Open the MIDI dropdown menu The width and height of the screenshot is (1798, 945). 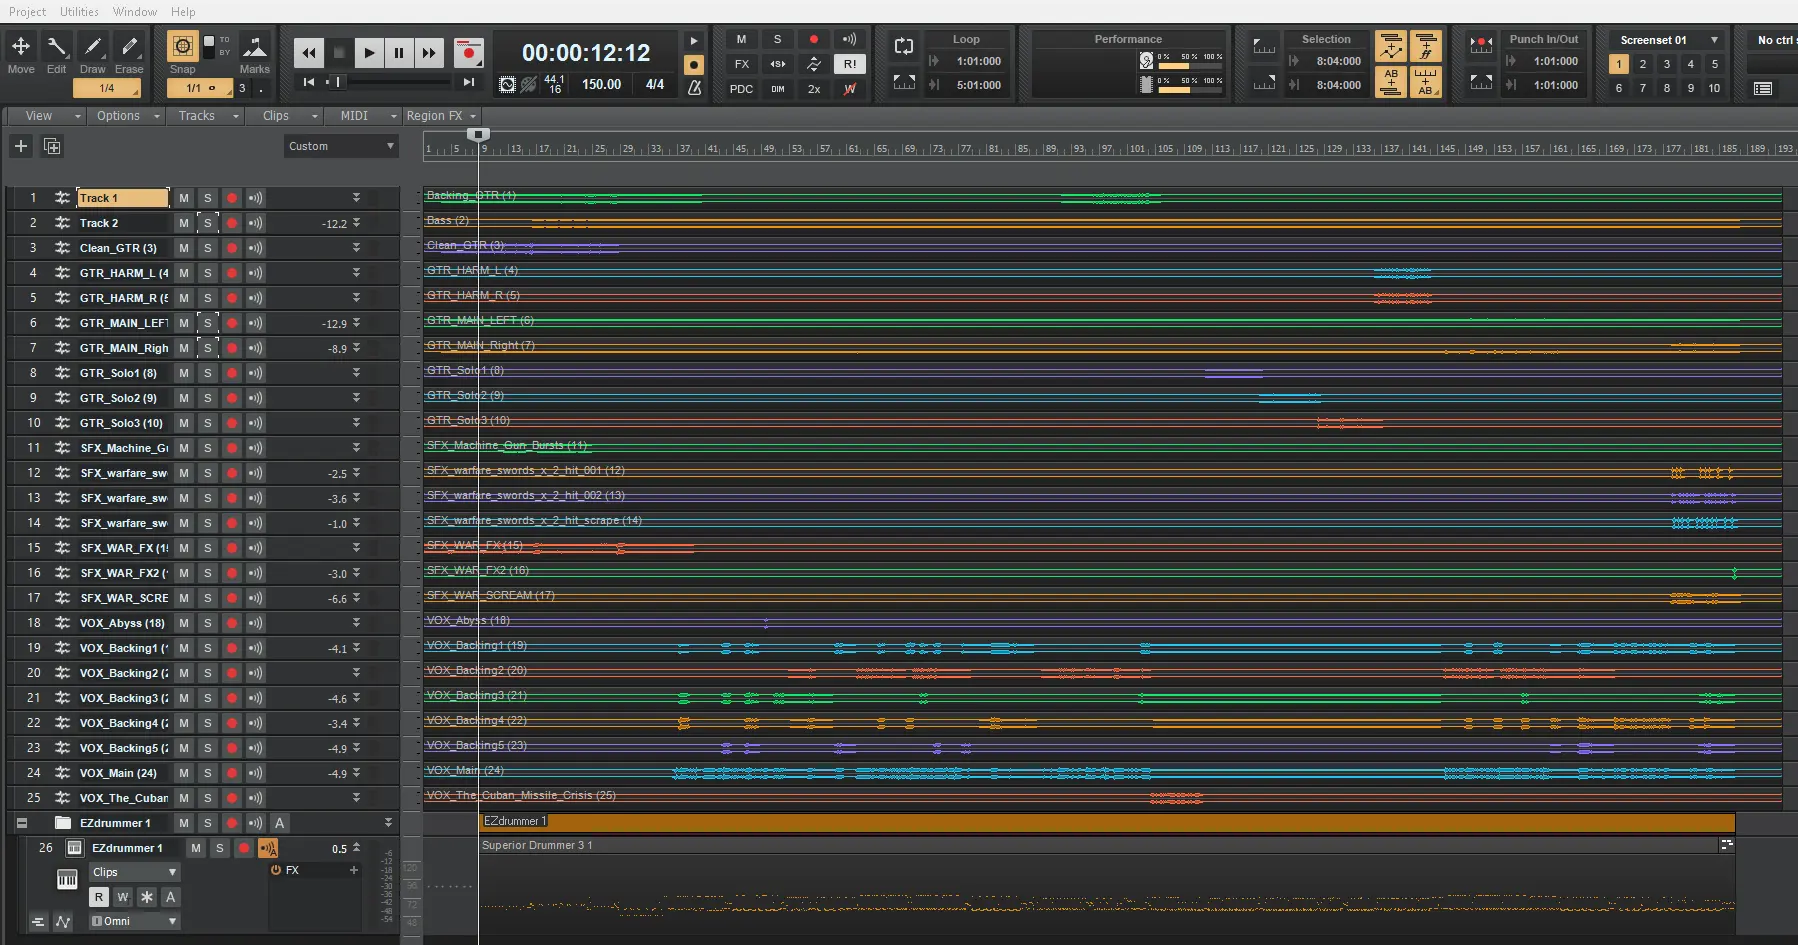coord(363,116)
